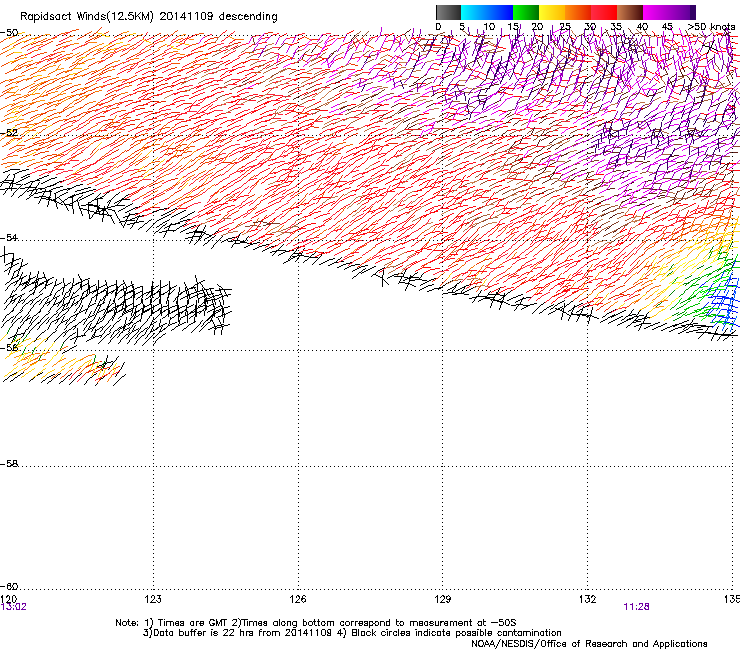Click the -60 latitude axis label
This screenshot has height=650, width=740.
click(x=9, y=586)
